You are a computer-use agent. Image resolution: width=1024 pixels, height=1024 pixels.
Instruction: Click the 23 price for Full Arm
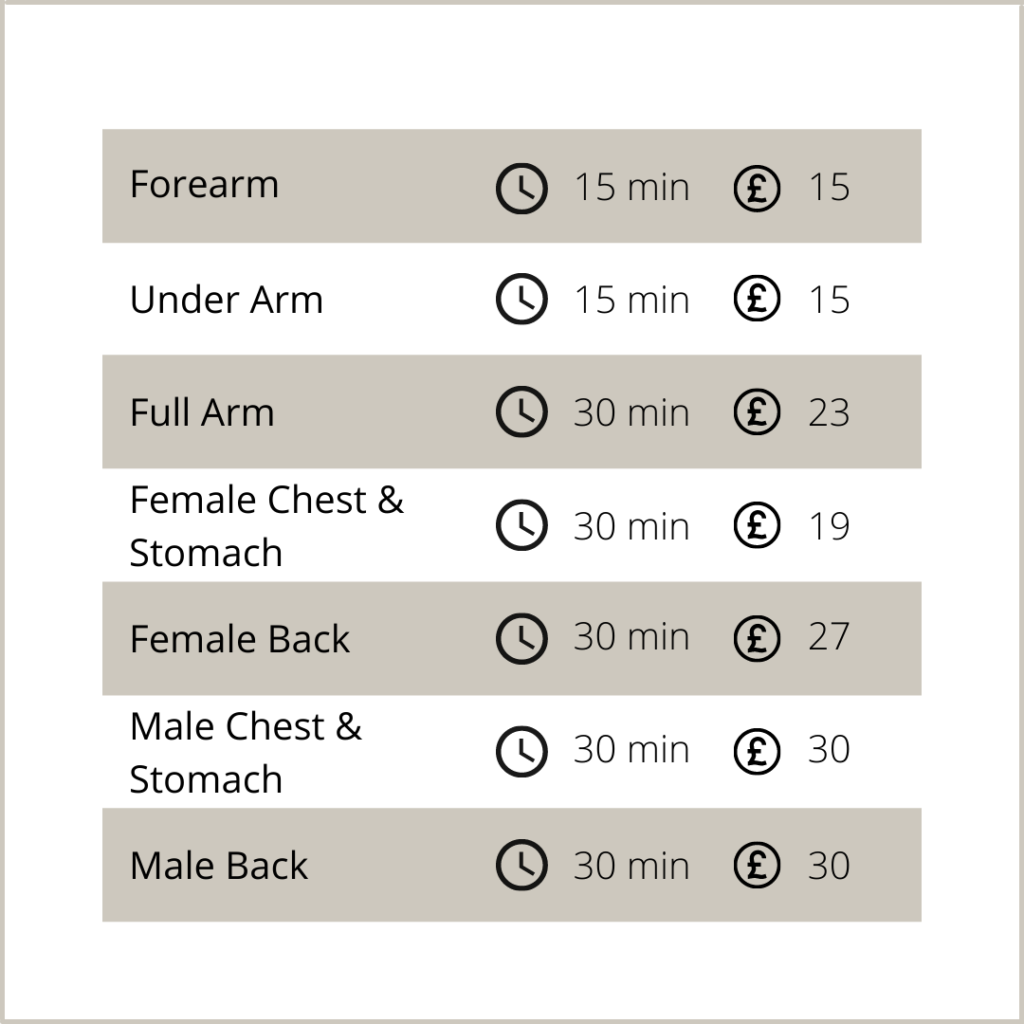click(x=829, y=413)
